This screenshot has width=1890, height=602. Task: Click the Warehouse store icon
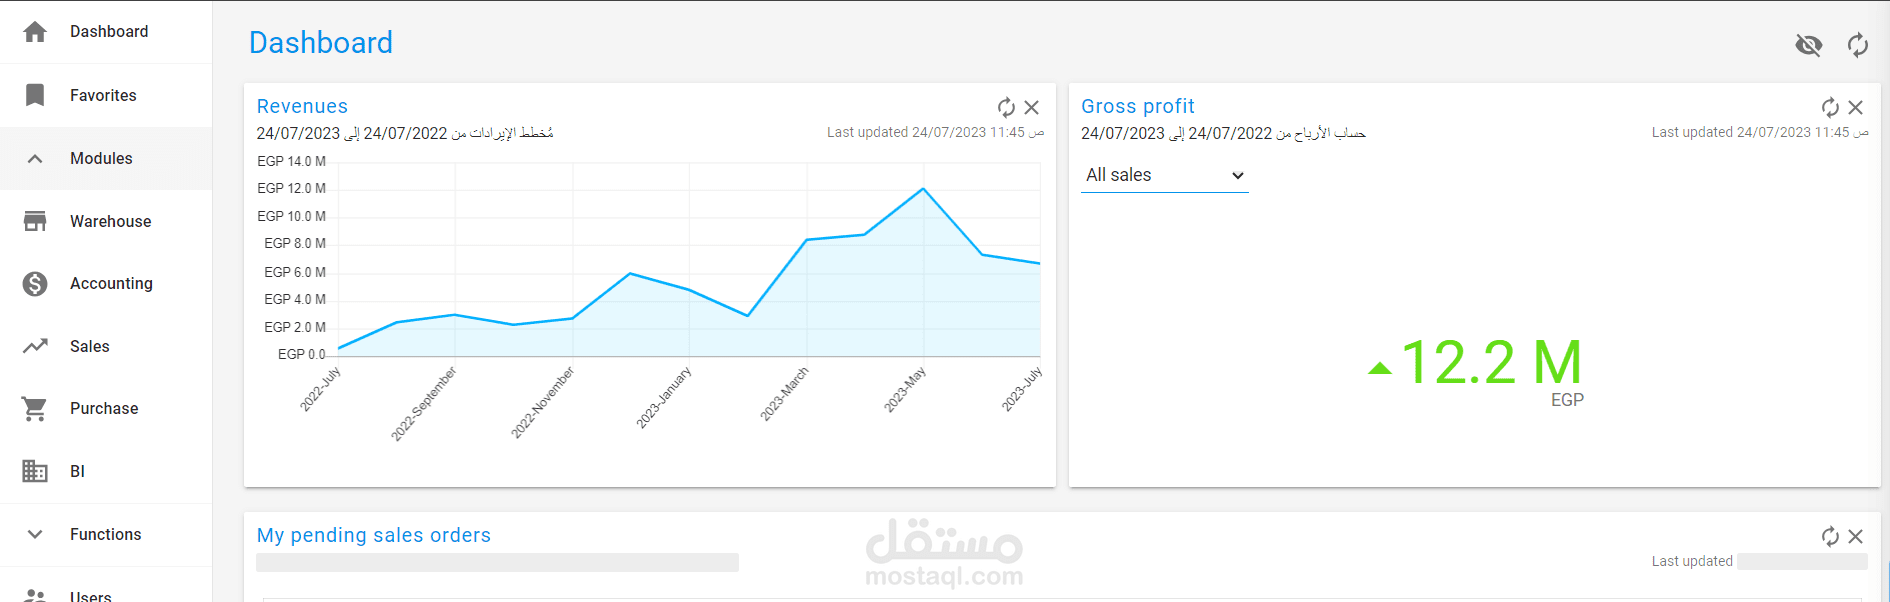click(35, 221)
